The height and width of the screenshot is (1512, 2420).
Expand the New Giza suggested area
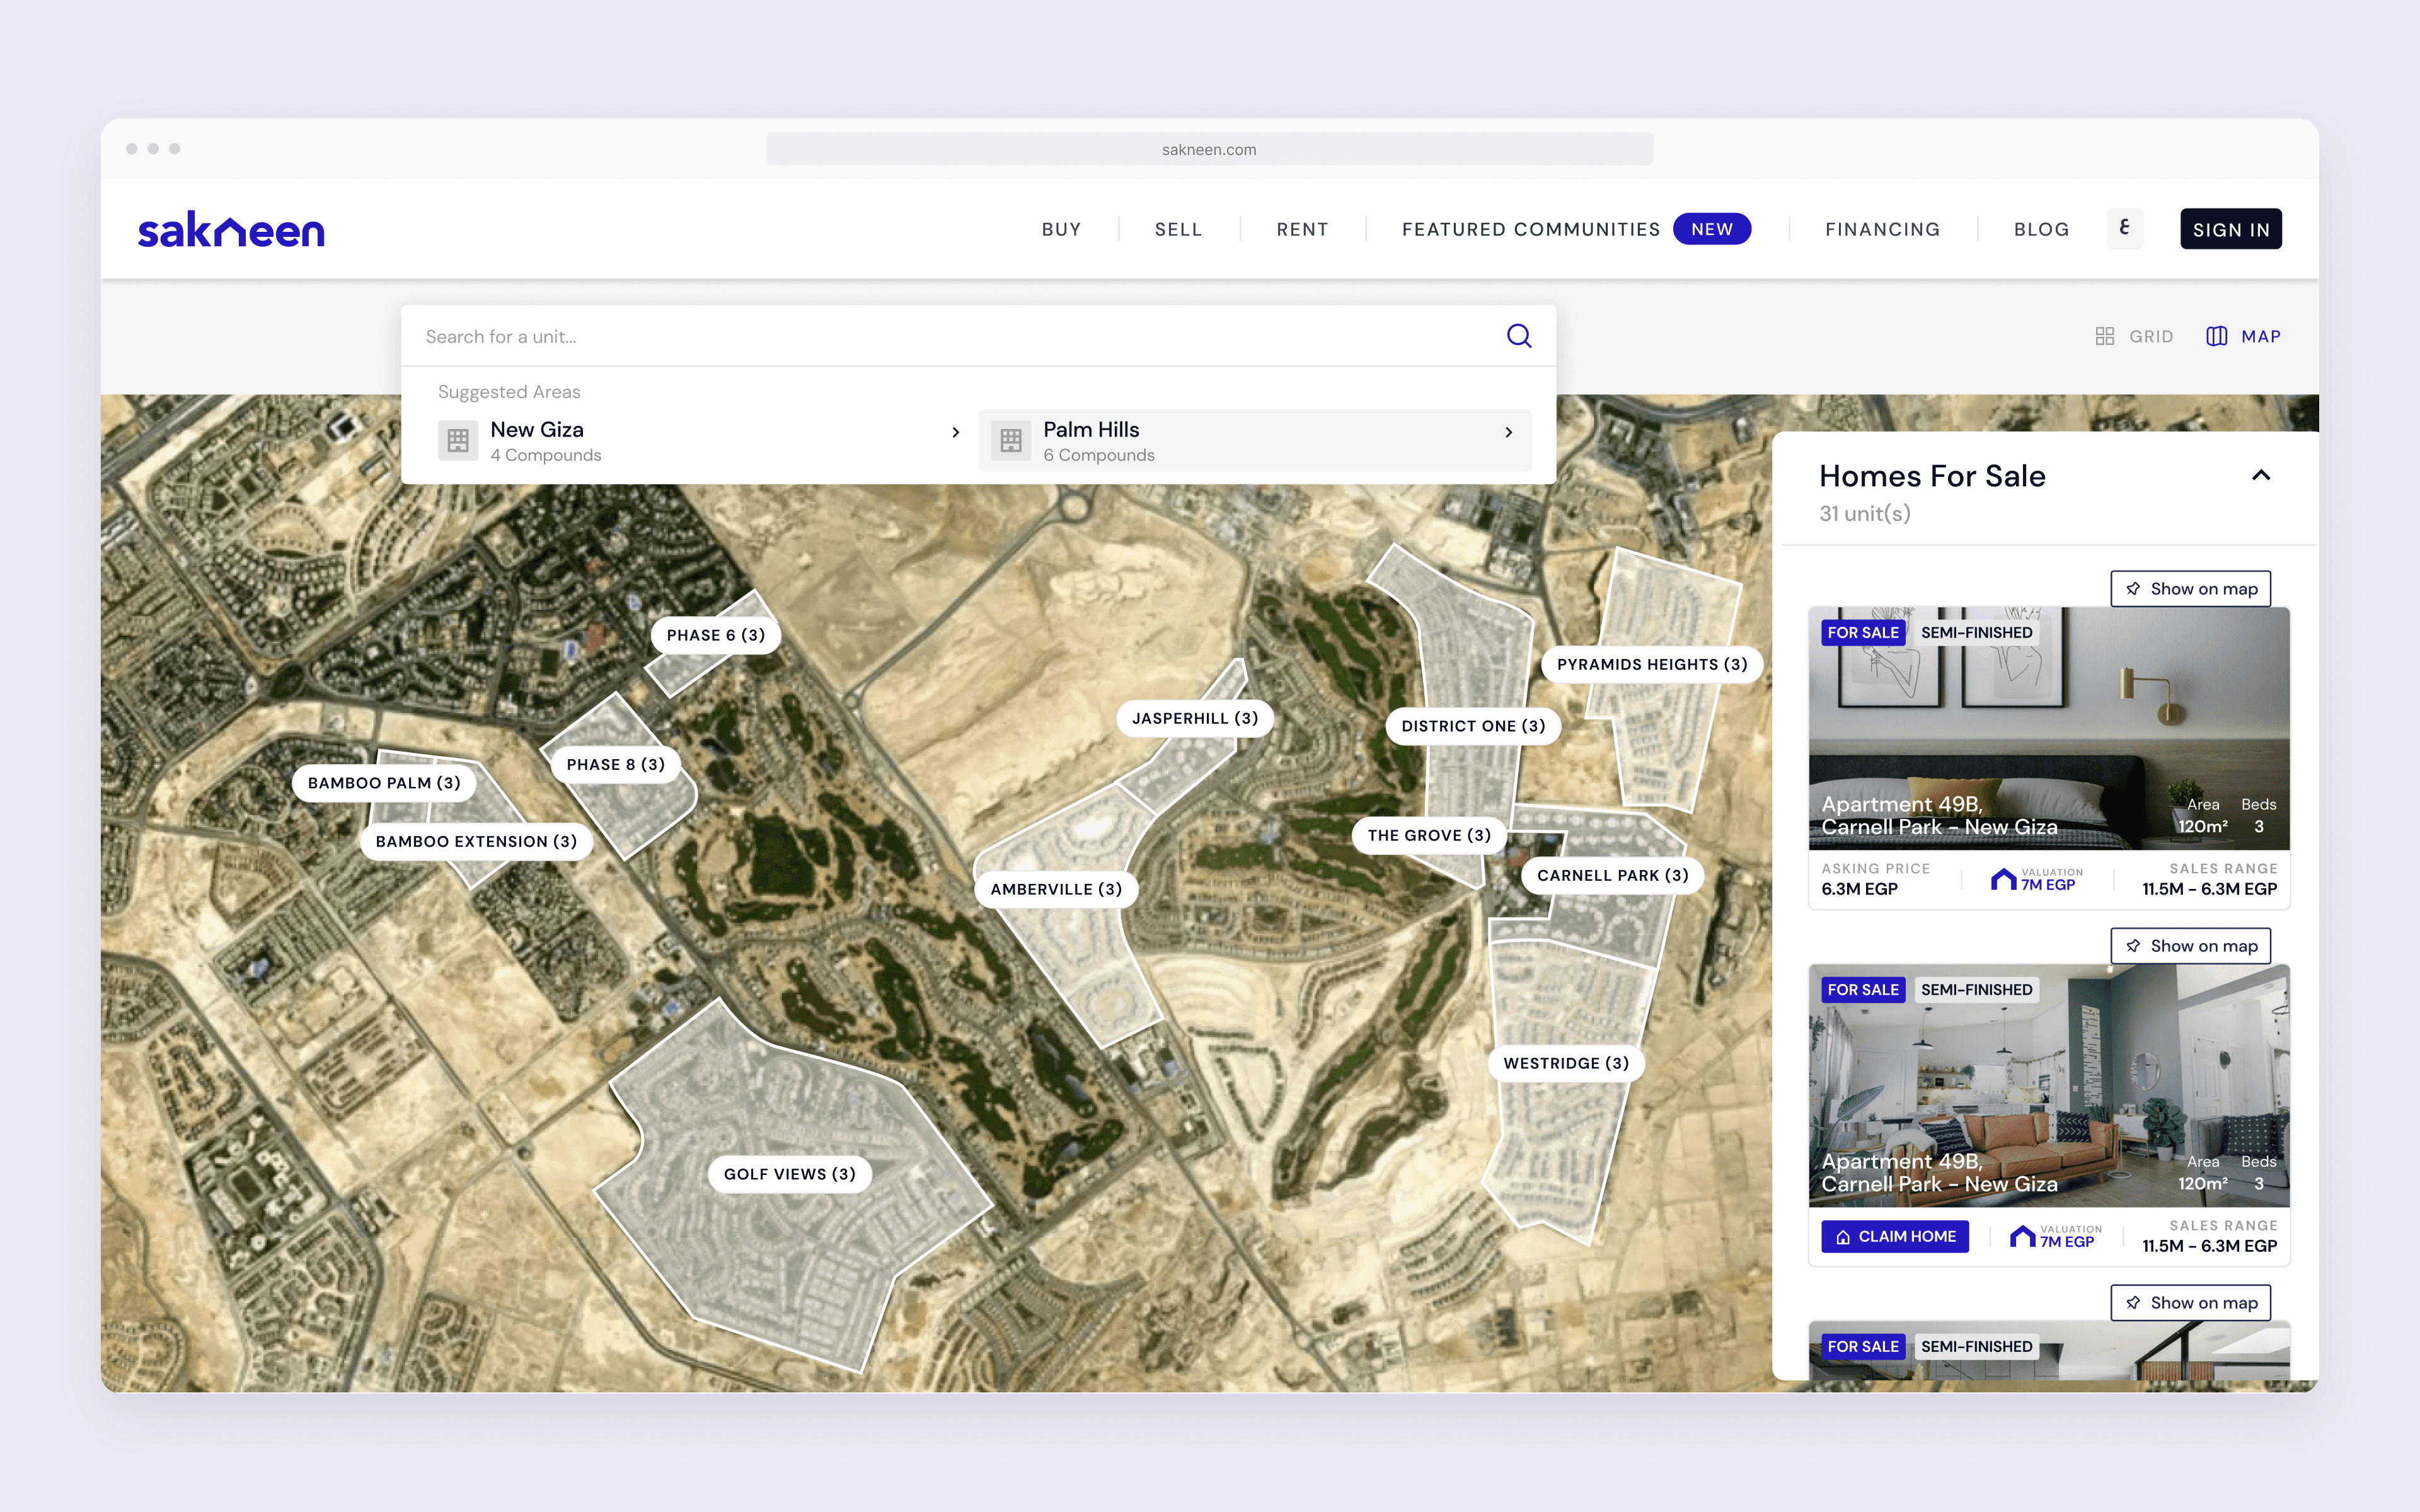click(956, 432)
